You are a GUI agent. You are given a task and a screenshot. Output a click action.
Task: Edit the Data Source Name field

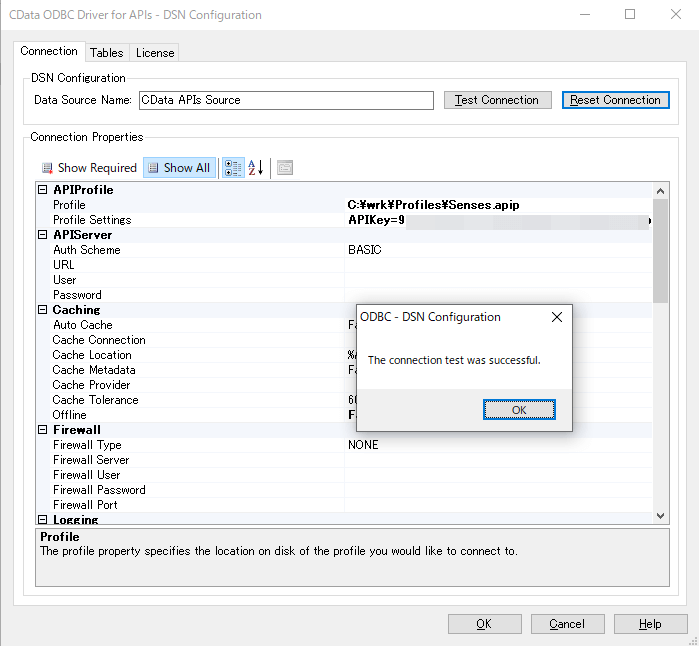(286, 100)
